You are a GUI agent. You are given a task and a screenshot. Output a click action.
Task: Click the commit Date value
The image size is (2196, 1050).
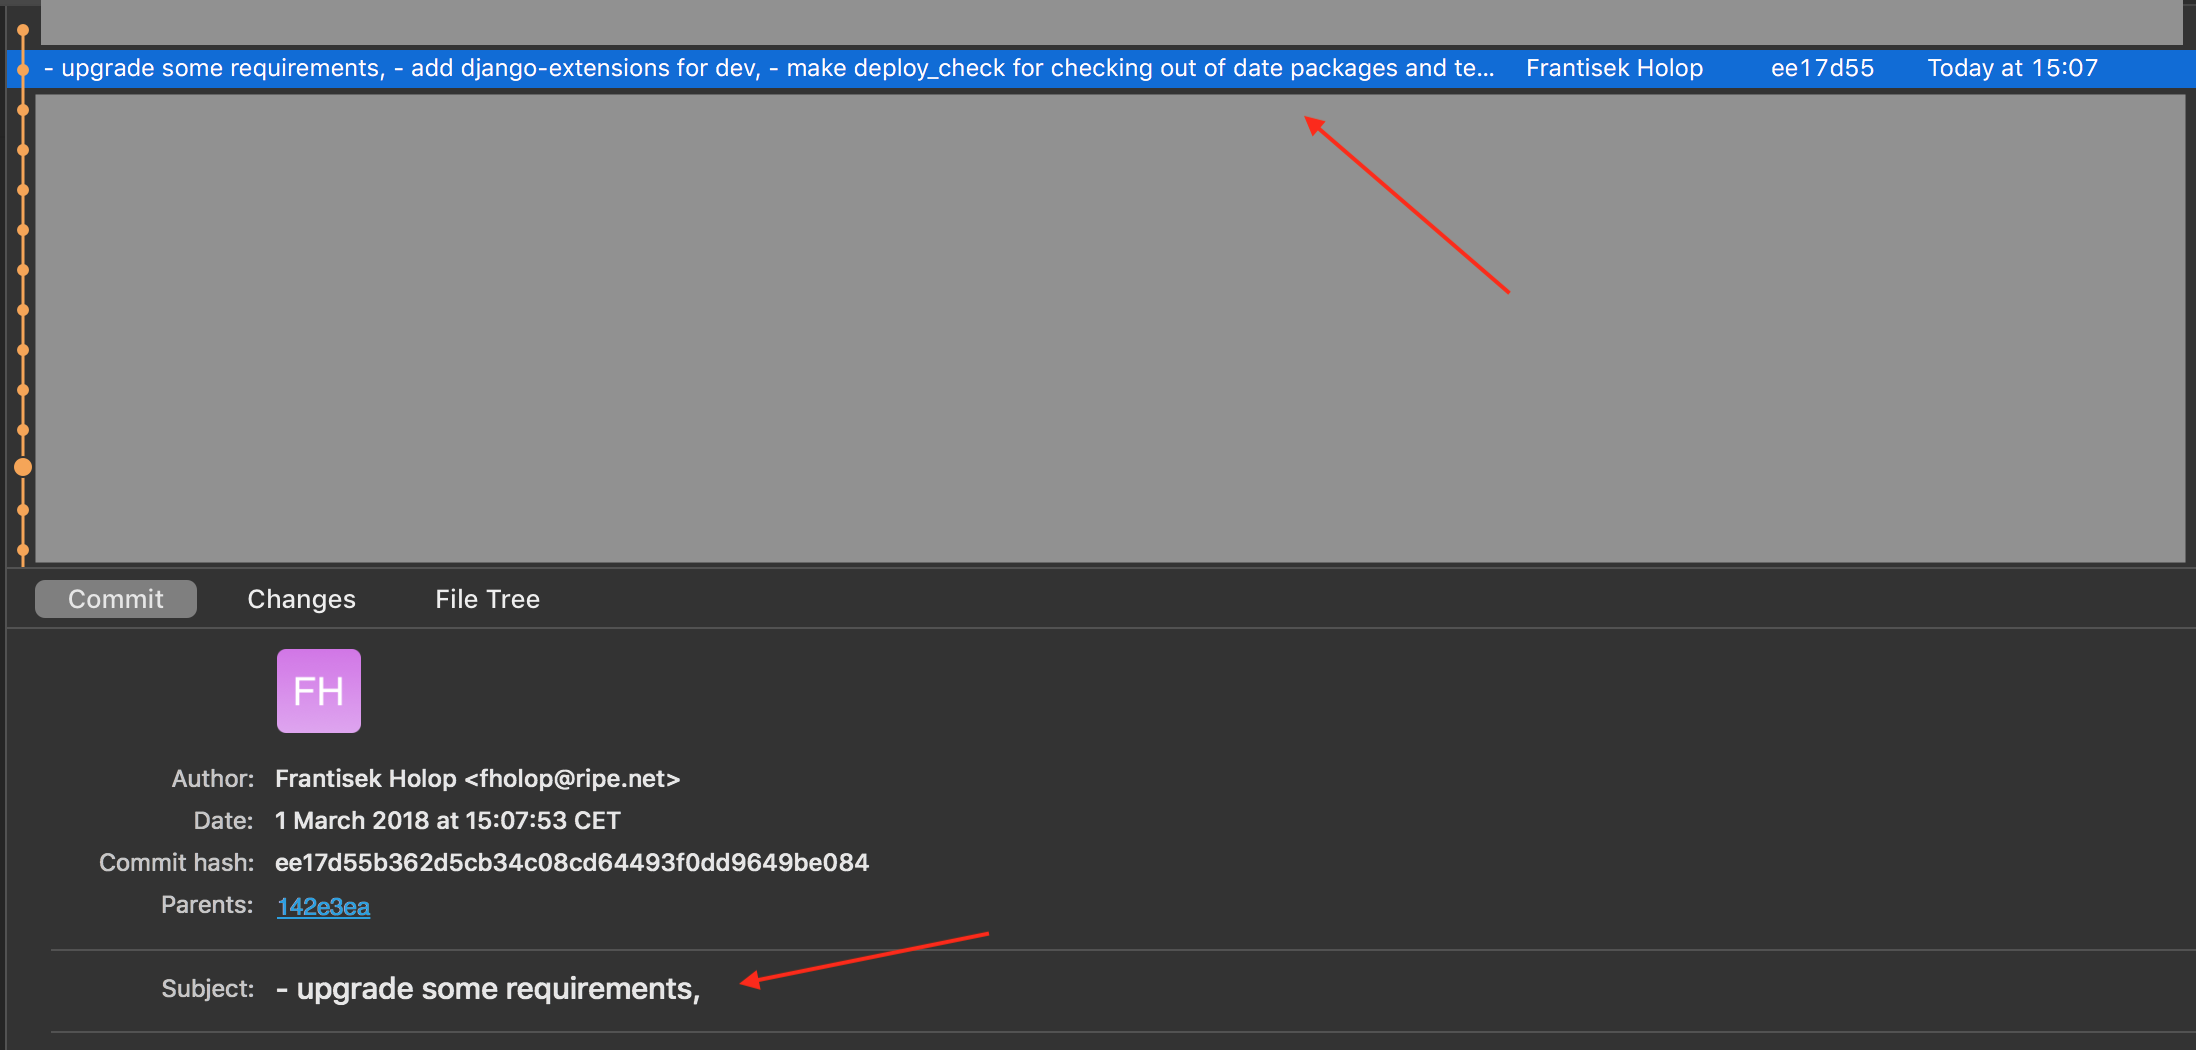click(447, 820)
